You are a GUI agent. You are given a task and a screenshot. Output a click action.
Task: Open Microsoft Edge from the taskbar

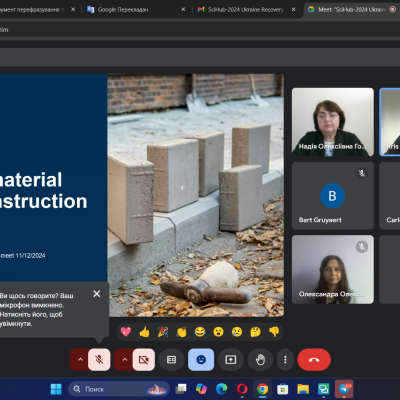point(222,389)
